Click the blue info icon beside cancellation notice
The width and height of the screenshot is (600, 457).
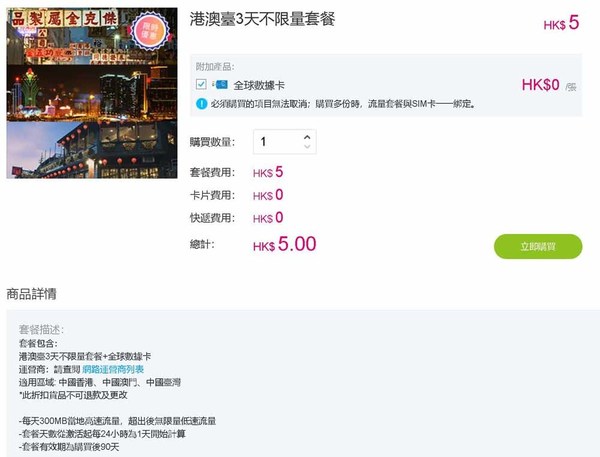point(201,104)
